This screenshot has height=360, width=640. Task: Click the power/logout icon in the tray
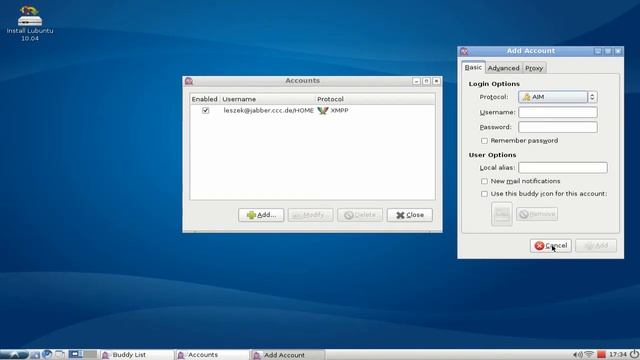click(634, 354)
